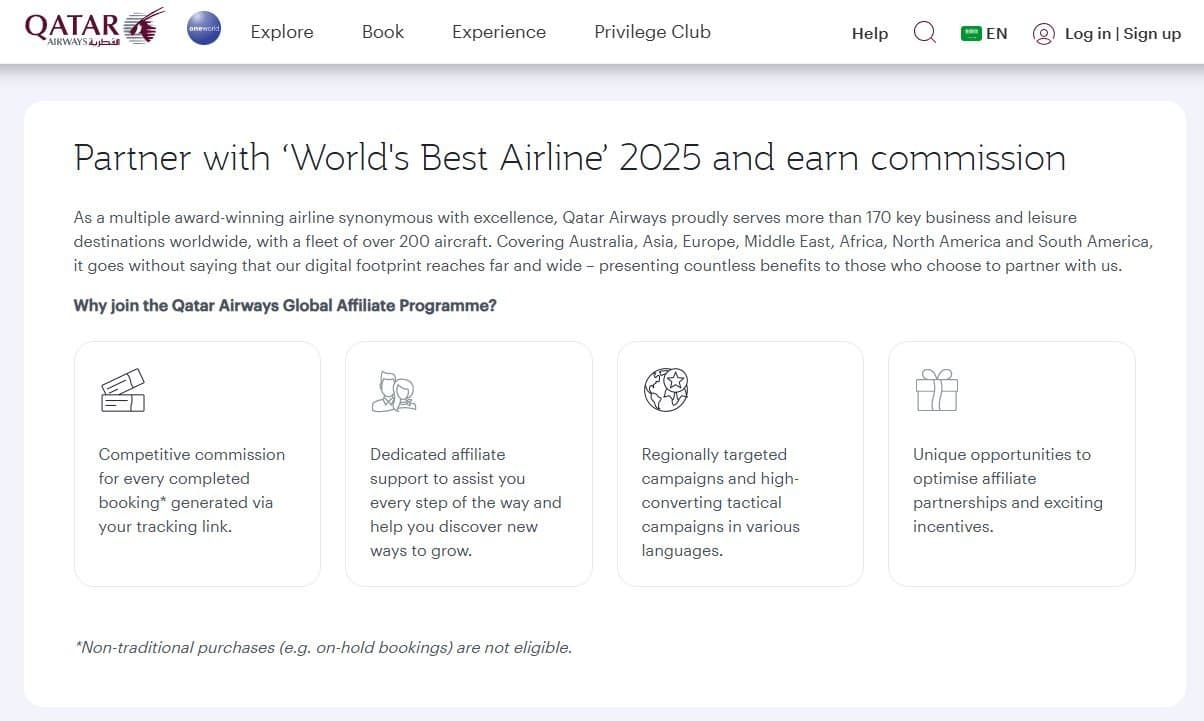Click the gift box incentives icon
Viewport: 1204px width, 721px height.
point(937,390)
